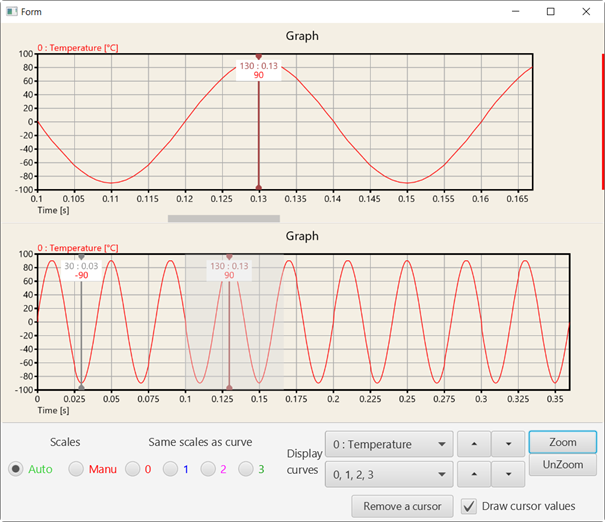
Task: Click bottom handle of gray 0.03 cursor
Action: point(81,388)
